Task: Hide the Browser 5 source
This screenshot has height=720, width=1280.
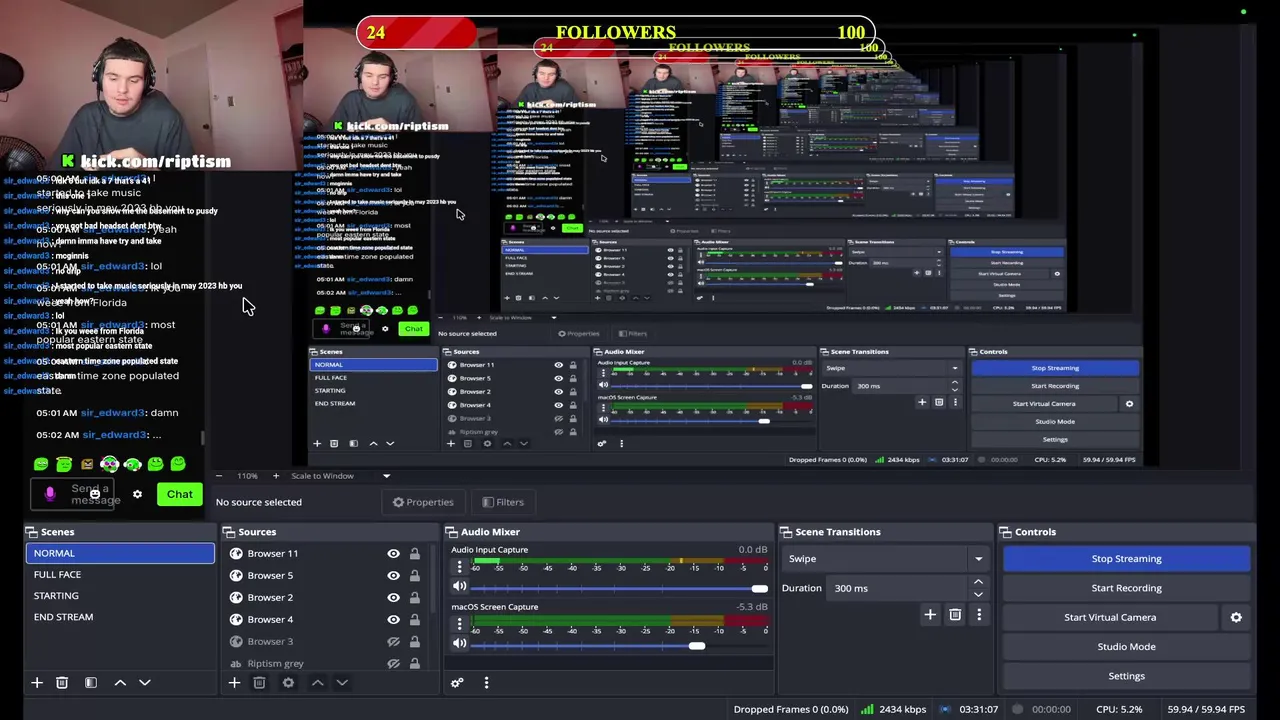Action: 393,575
